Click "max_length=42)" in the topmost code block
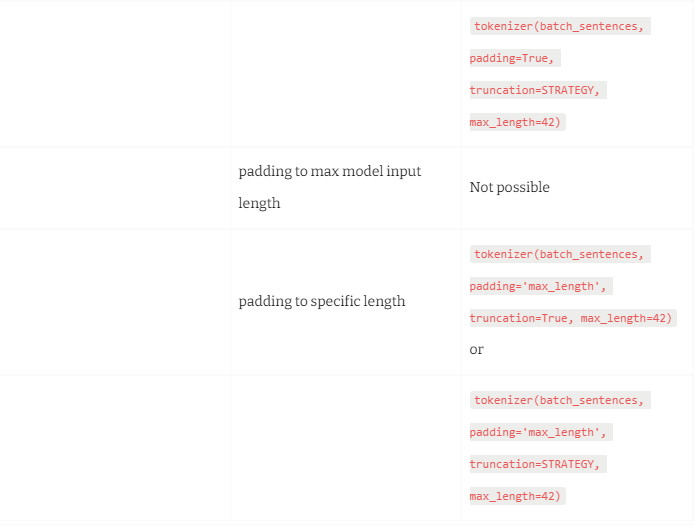696x530 pixels. click(x=516, y=122)
